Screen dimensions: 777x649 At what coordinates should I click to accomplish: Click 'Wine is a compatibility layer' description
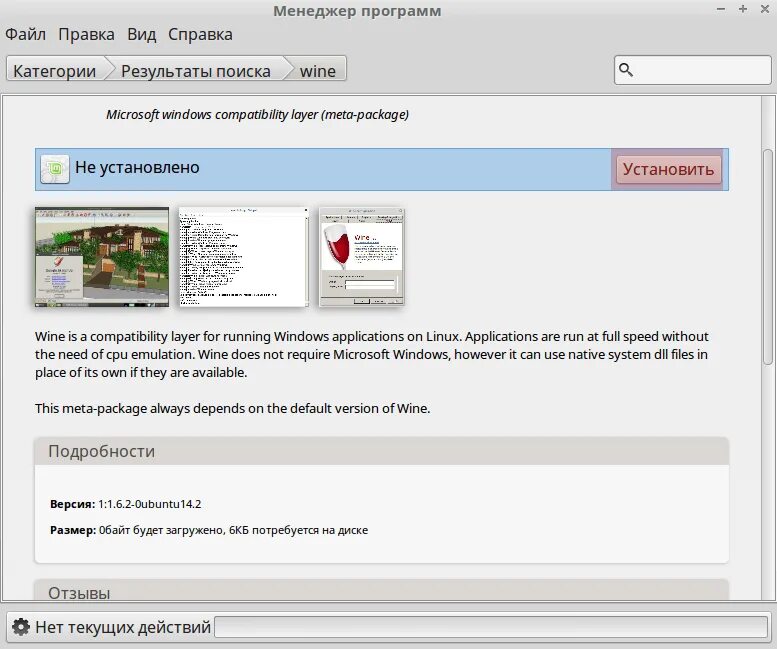[x=372, y=354]
